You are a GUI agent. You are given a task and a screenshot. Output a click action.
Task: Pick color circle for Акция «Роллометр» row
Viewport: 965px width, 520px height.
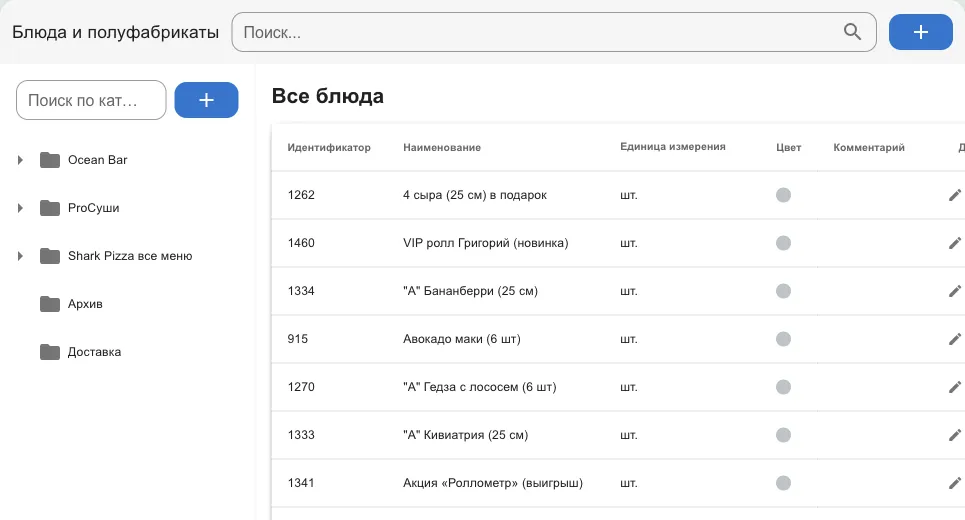tap(783, 483)
